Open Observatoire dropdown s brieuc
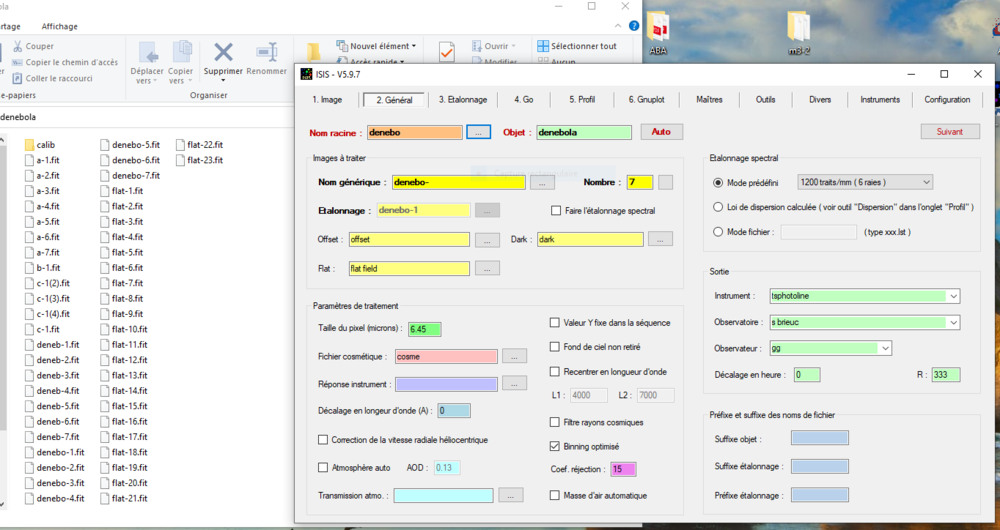Image resolution: width=1000 pixels, height=530 pixels. coord(865,322)
